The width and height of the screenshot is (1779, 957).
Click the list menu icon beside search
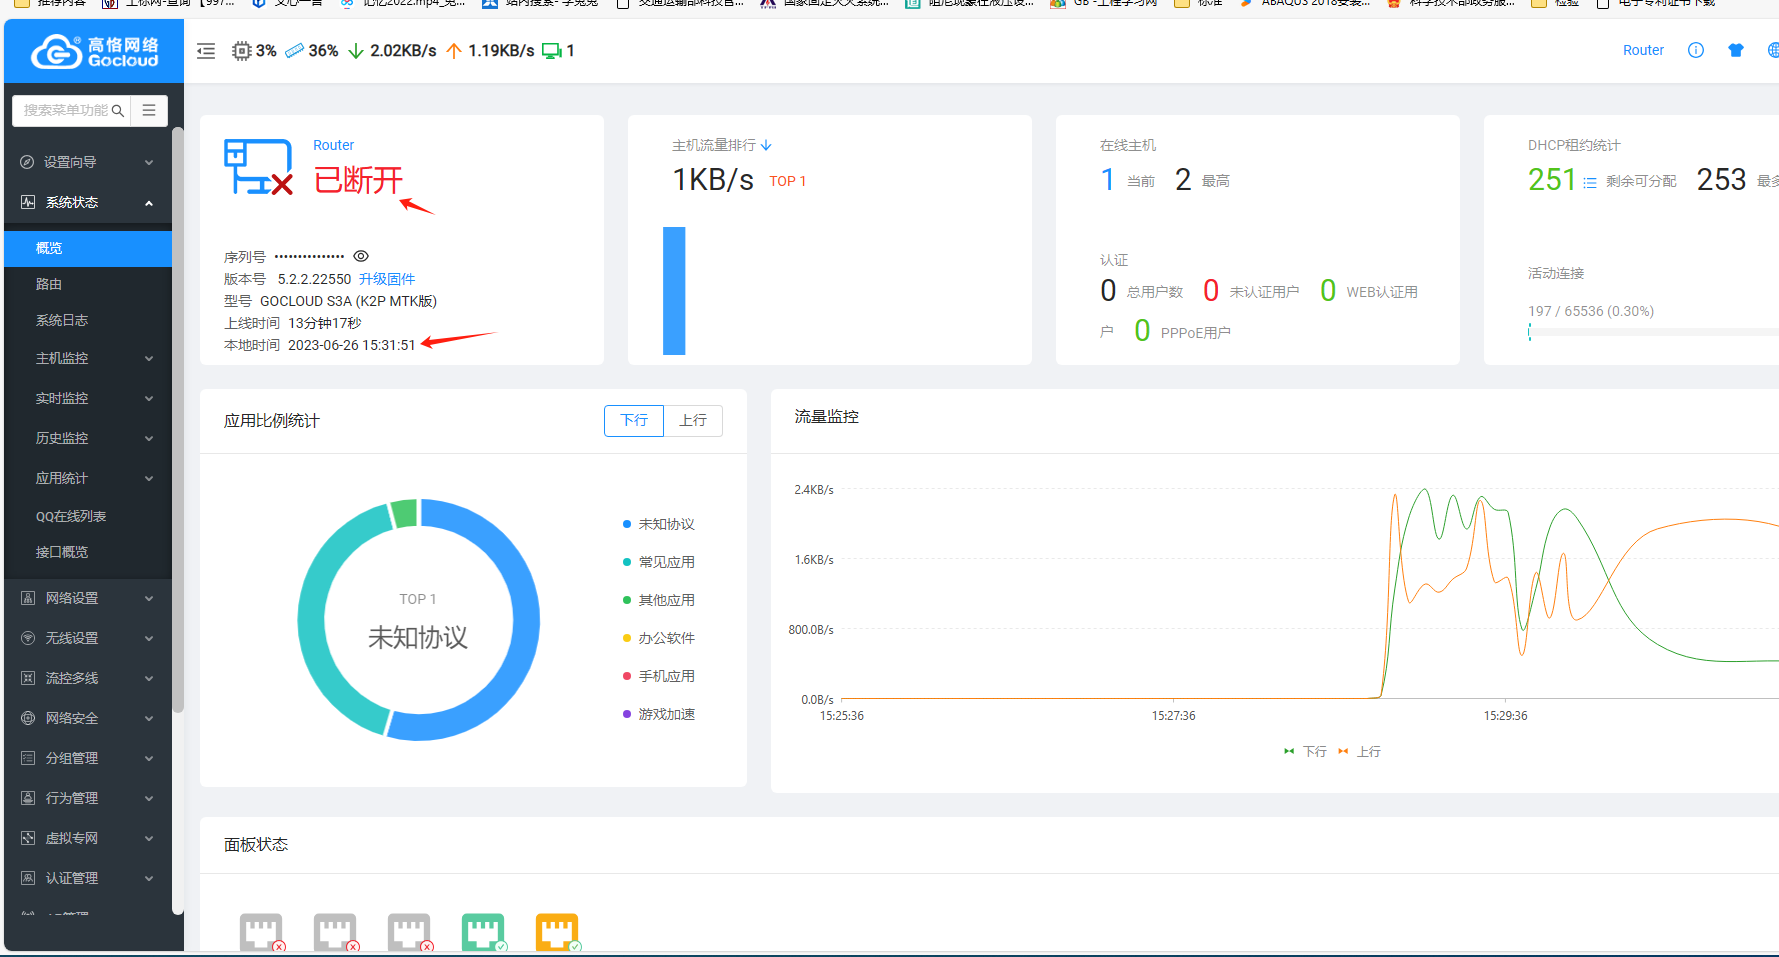(149, 110)
